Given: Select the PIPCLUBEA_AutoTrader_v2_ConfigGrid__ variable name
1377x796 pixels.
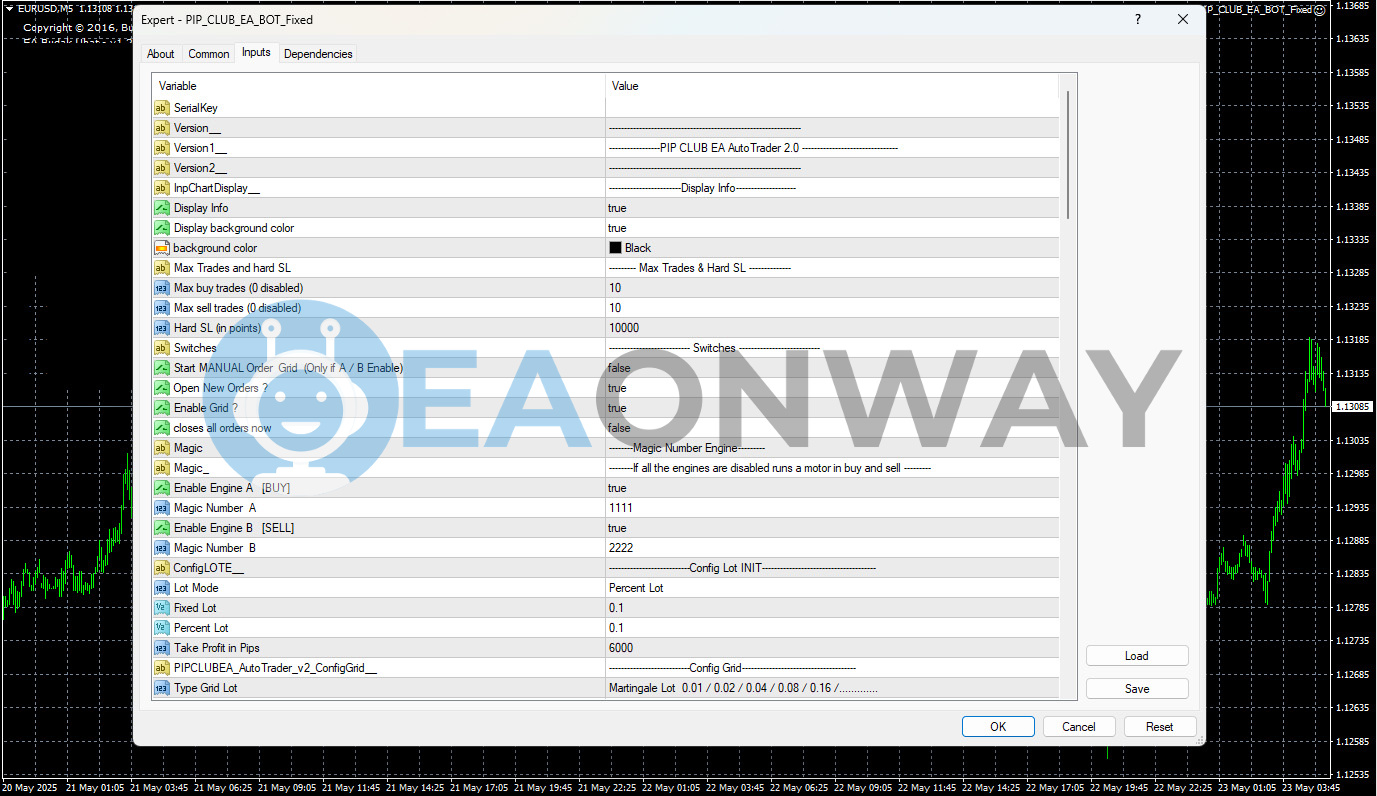Looking at the screenshot, I should point(275,668).
